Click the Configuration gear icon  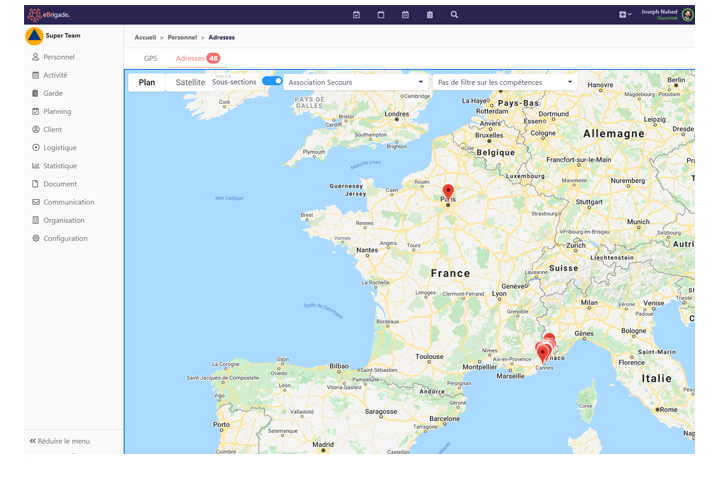coord(35,238)
